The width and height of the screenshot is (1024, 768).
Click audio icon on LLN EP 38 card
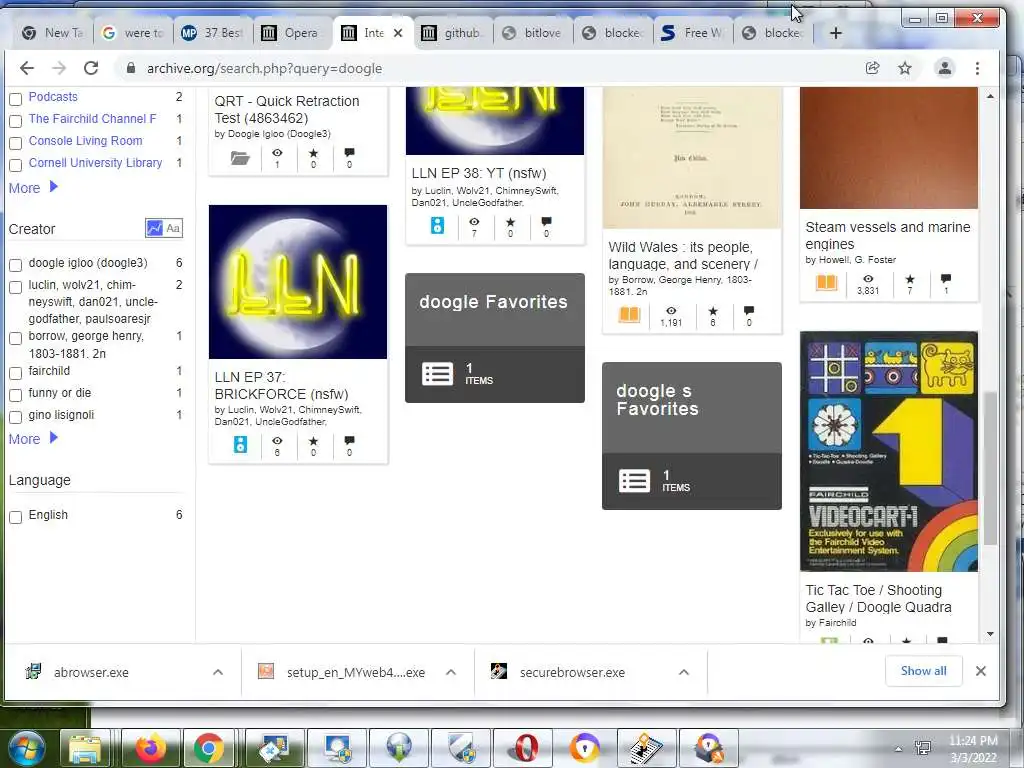click(438, 226)
